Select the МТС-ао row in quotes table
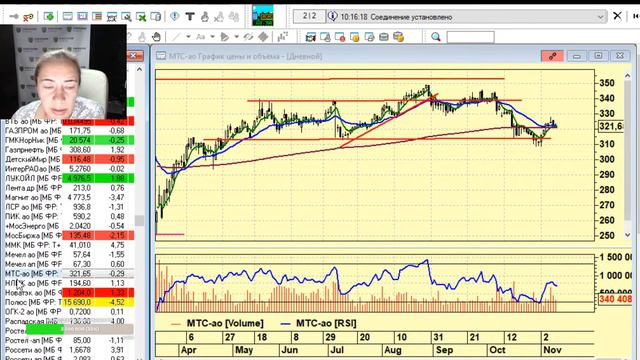The image size is (640, 360). click(x=69, y=273)
